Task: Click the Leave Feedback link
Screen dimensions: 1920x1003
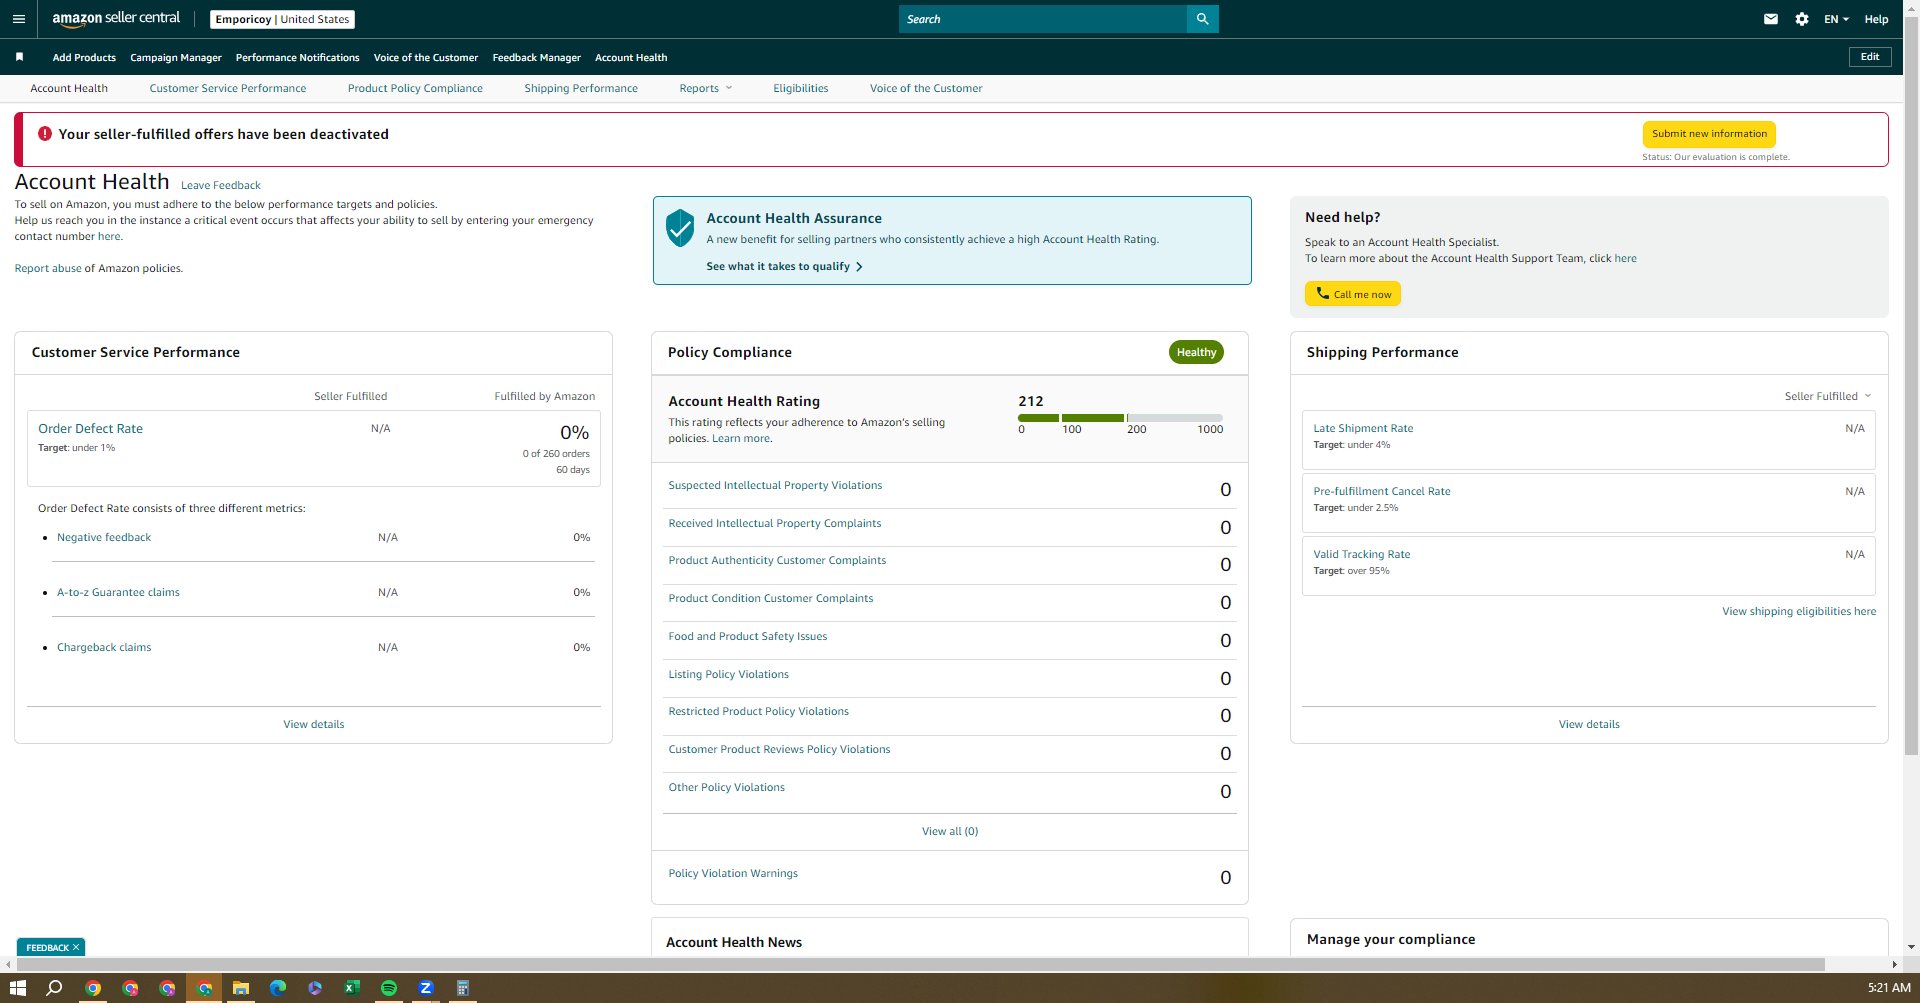Action: point(221,185)
